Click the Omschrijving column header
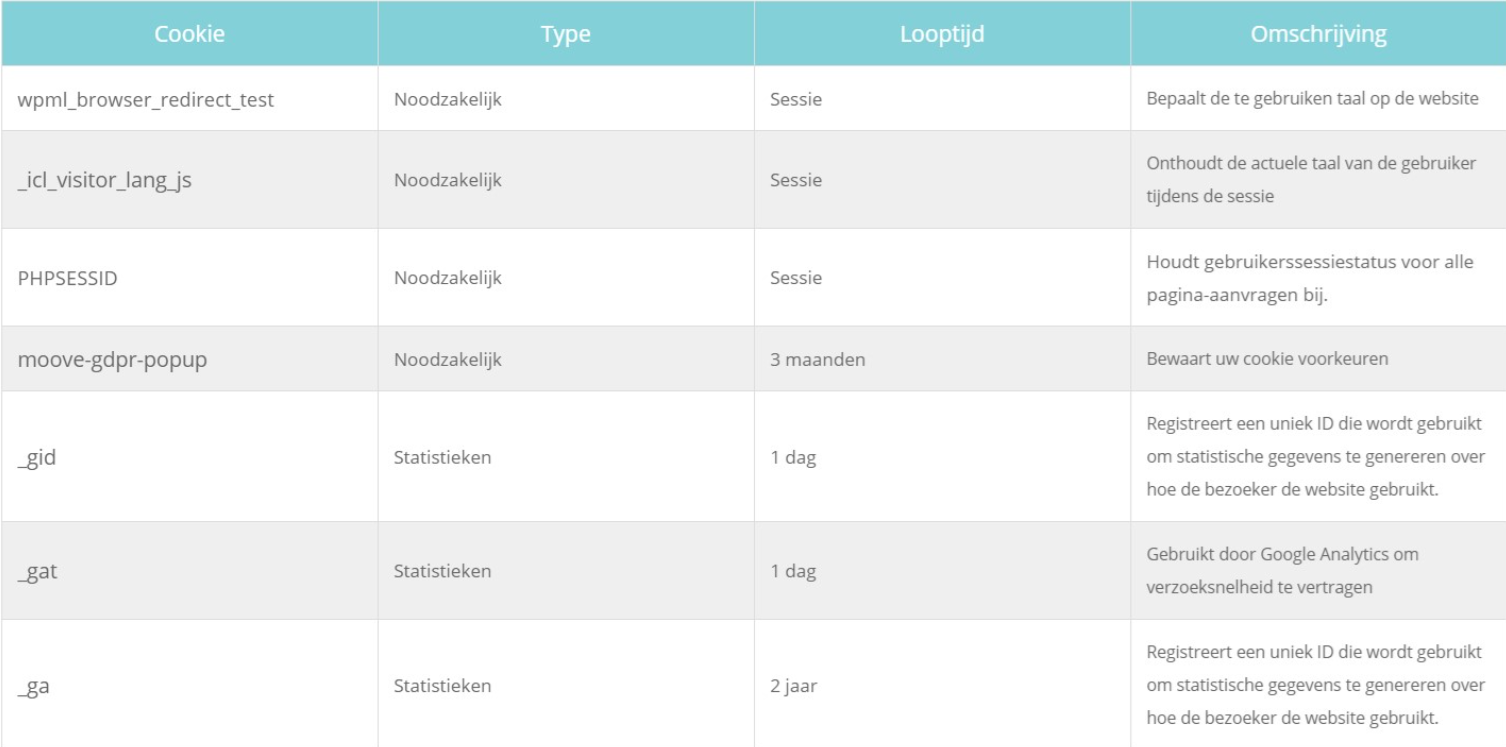This screenshot has height=747, width=1506. pyautogui.click(x=1318, y=34)
